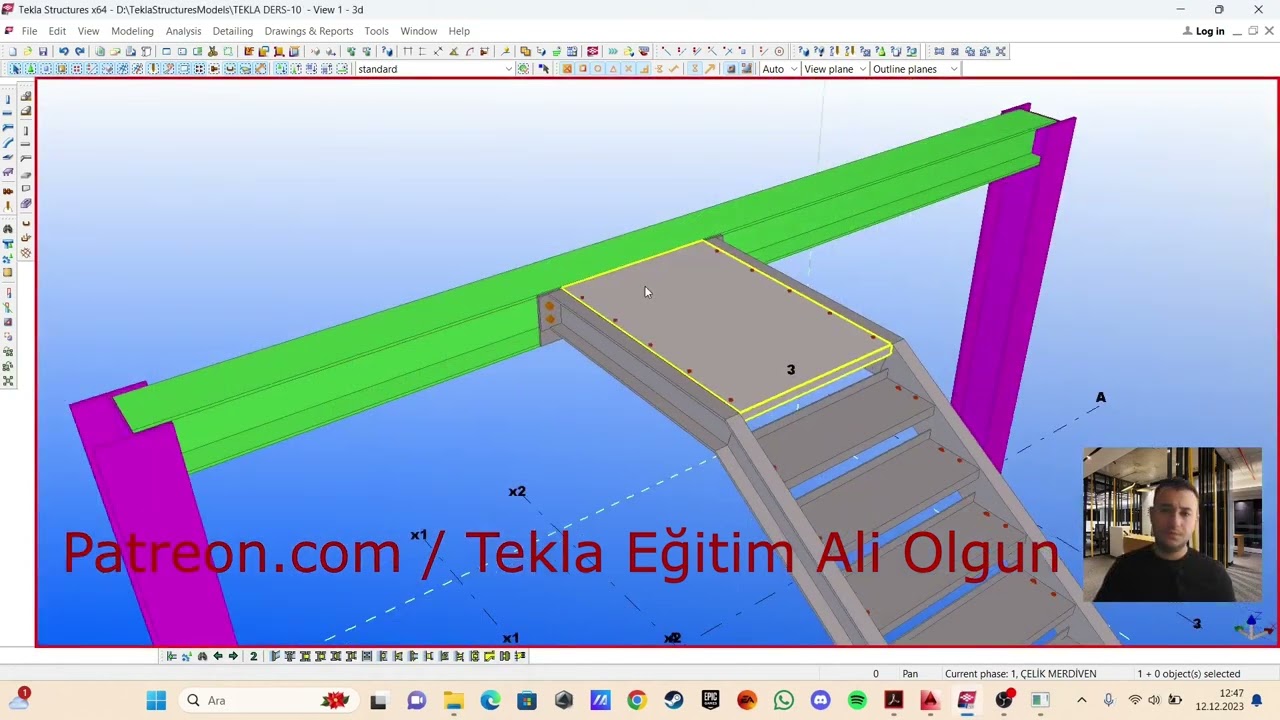The width and height of the screenshot is (1280, 720).
Task: Click the first Inquire question-mark icon
Action: (803, 51)
